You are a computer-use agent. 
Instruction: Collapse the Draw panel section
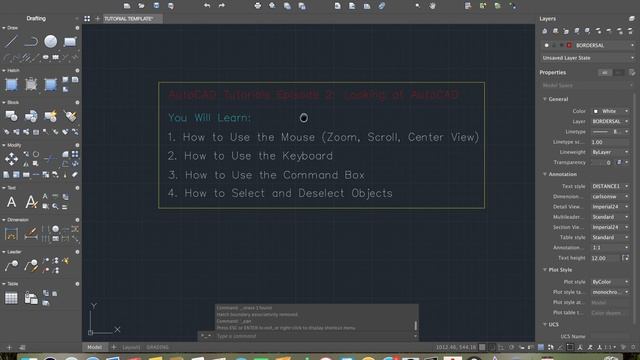click(4, 28)
